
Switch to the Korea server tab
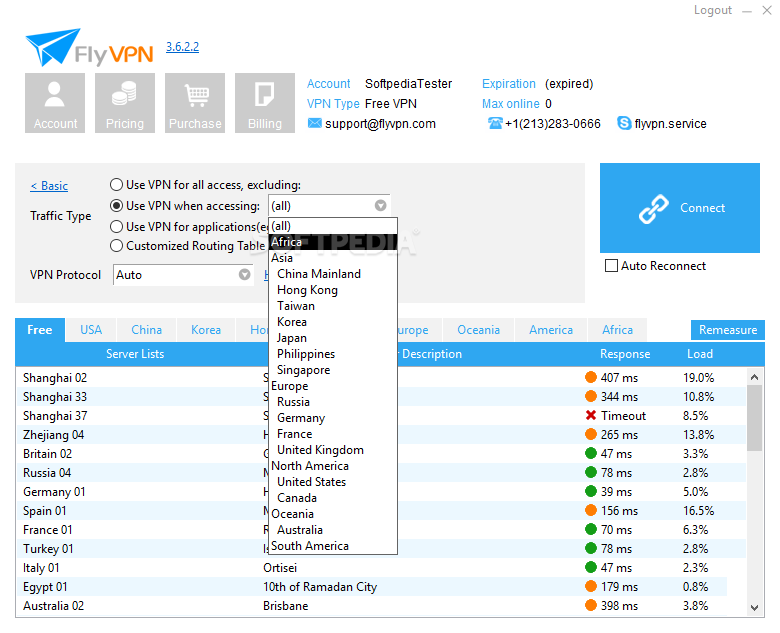coord(206,330)
